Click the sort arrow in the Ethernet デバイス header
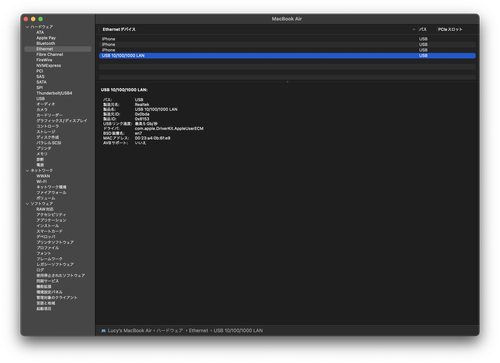The width and height of the screenshot is (500, 363). (414, 29)
